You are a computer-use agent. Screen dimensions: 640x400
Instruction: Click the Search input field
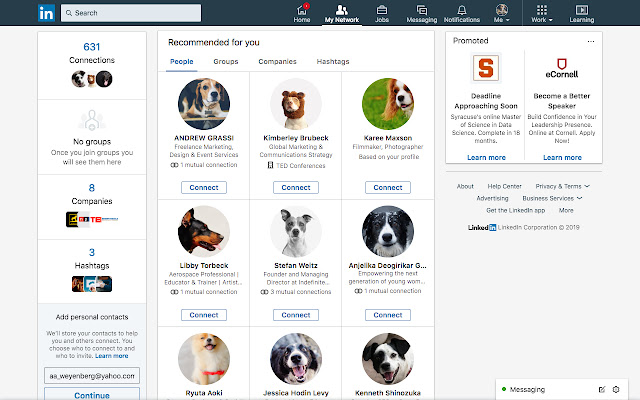[x=130, y=13]
